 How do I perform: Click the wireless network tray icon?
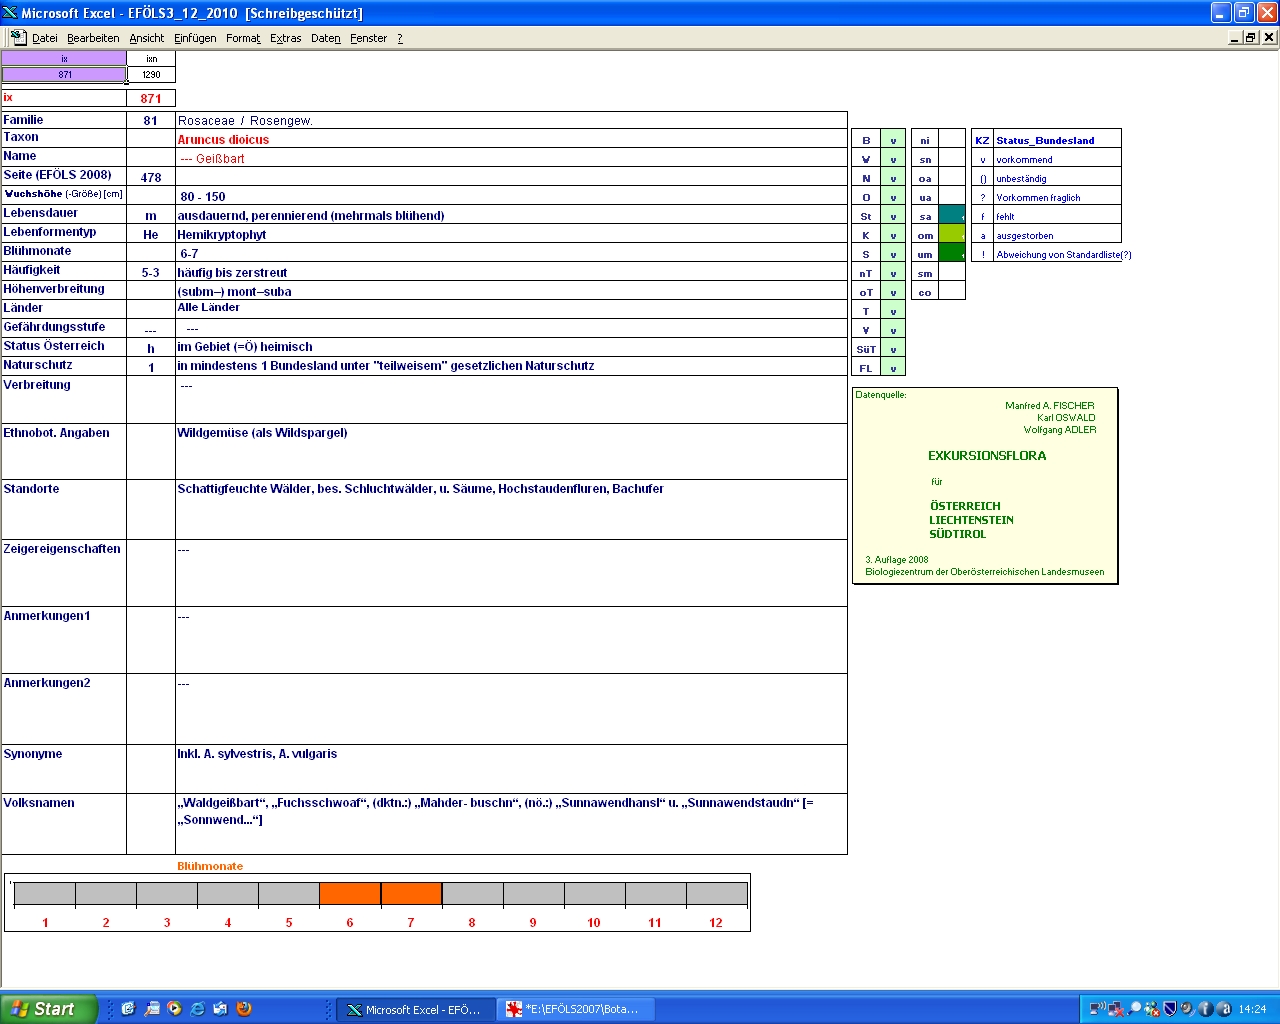click(1098, 1009)
